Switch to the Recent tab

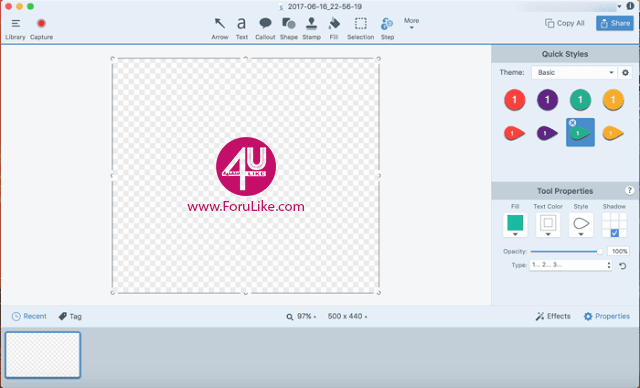click(x=29, y=316)
